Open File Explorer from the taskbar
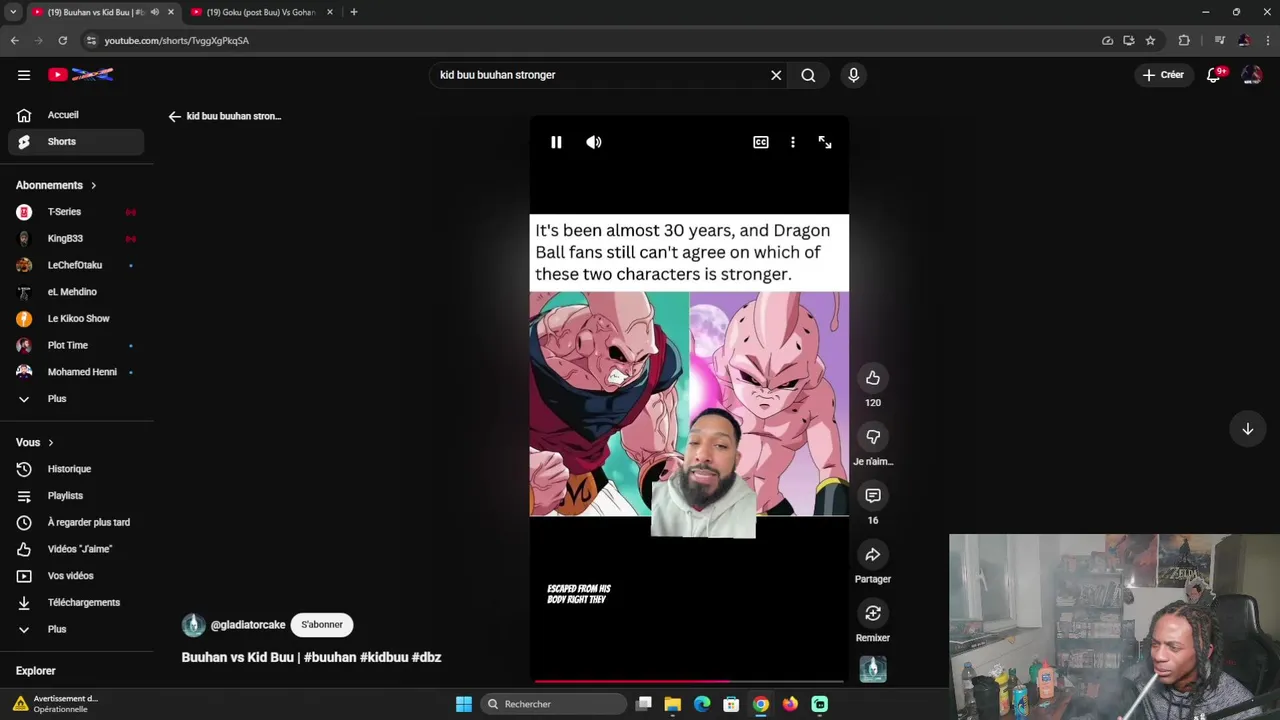 (673, 704)
